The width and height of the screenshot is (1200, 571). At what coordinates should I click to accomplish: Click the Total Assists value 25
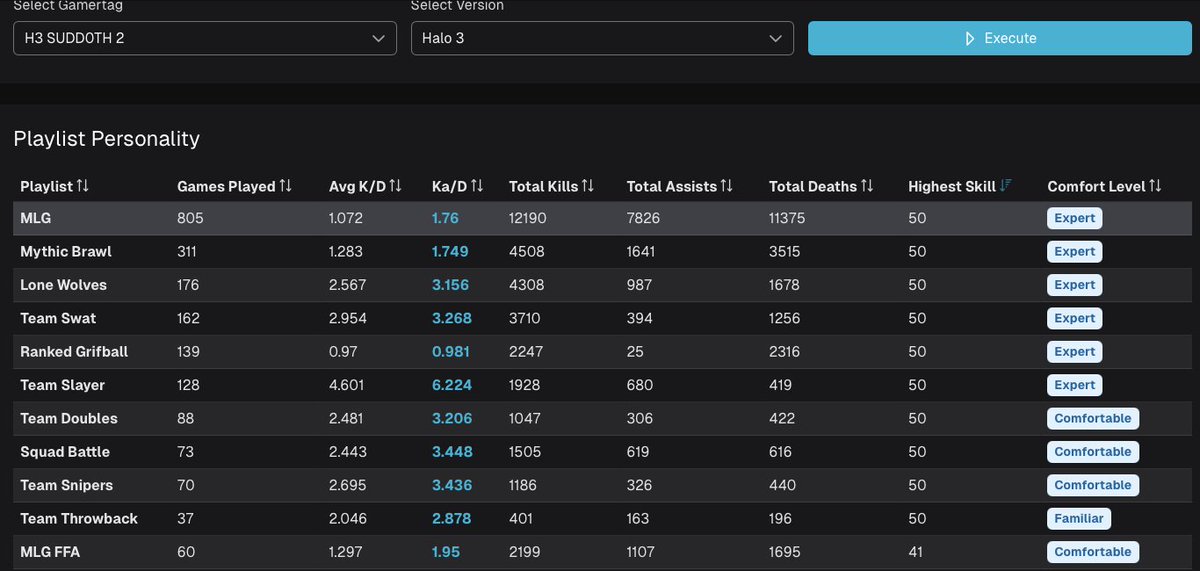635,352
